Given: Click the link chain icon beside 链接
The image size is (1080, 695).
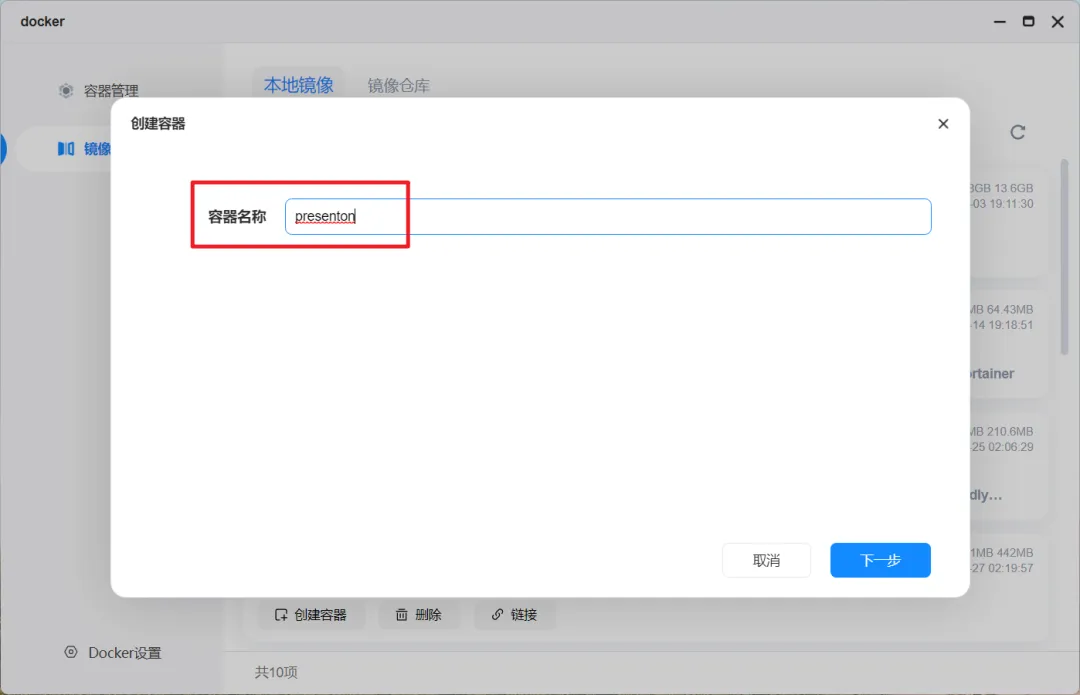Looking at the screenshot, I should pyautogui.click(x=497, y=614).
